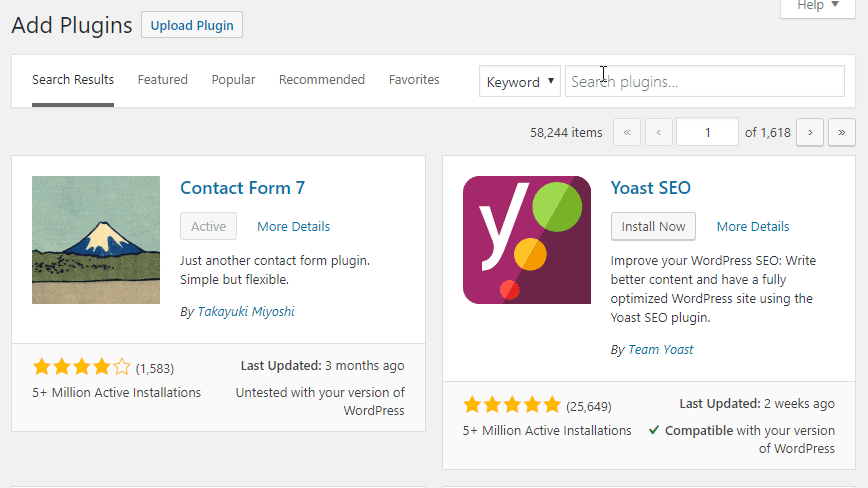Click the first page double-arrow button
The width and height of the screenshot is (868, 488).
pyautogui.click(x=627, y=132)
